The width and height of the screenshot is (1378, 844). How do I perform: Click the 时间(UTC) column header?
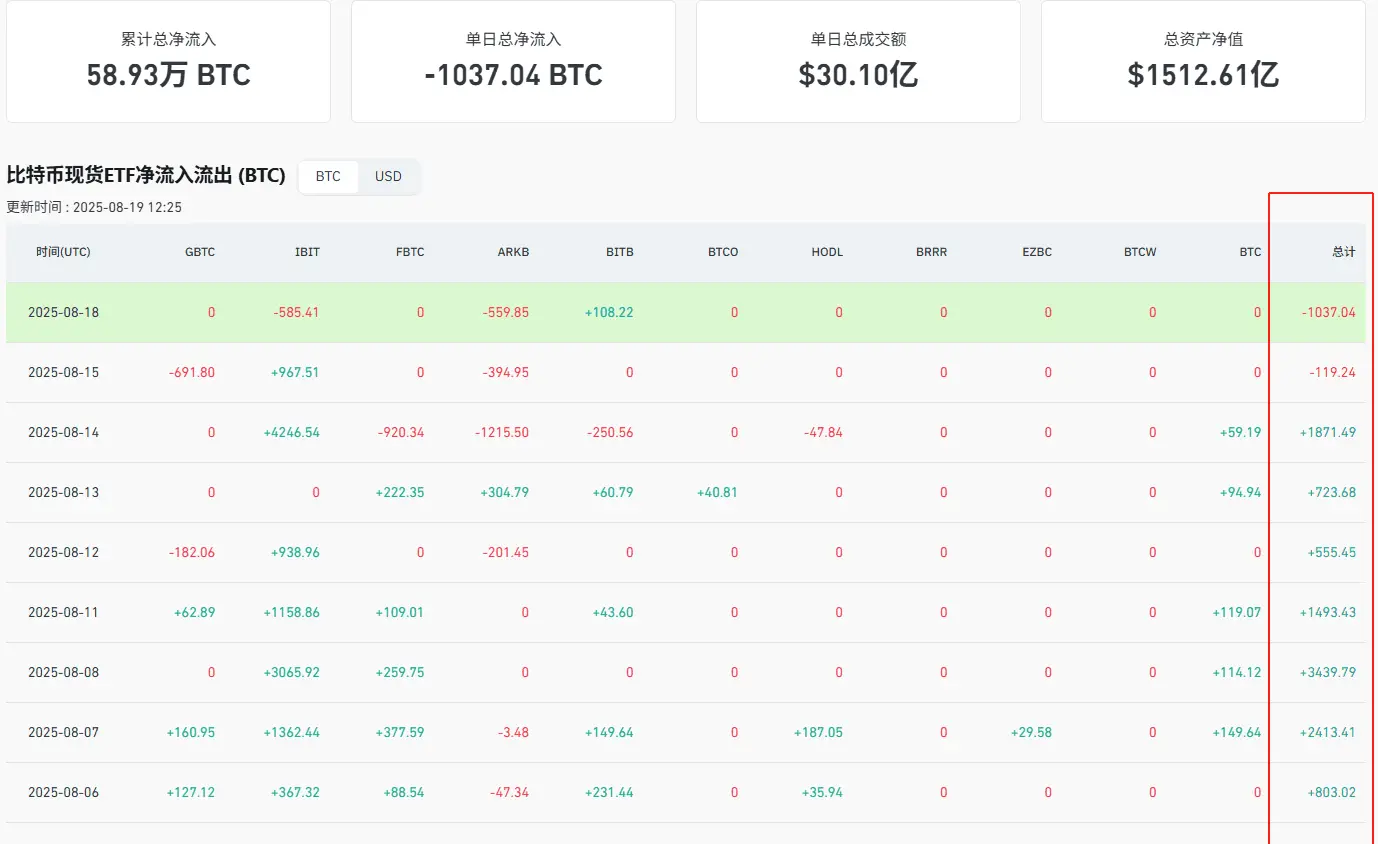click(63, 252)
